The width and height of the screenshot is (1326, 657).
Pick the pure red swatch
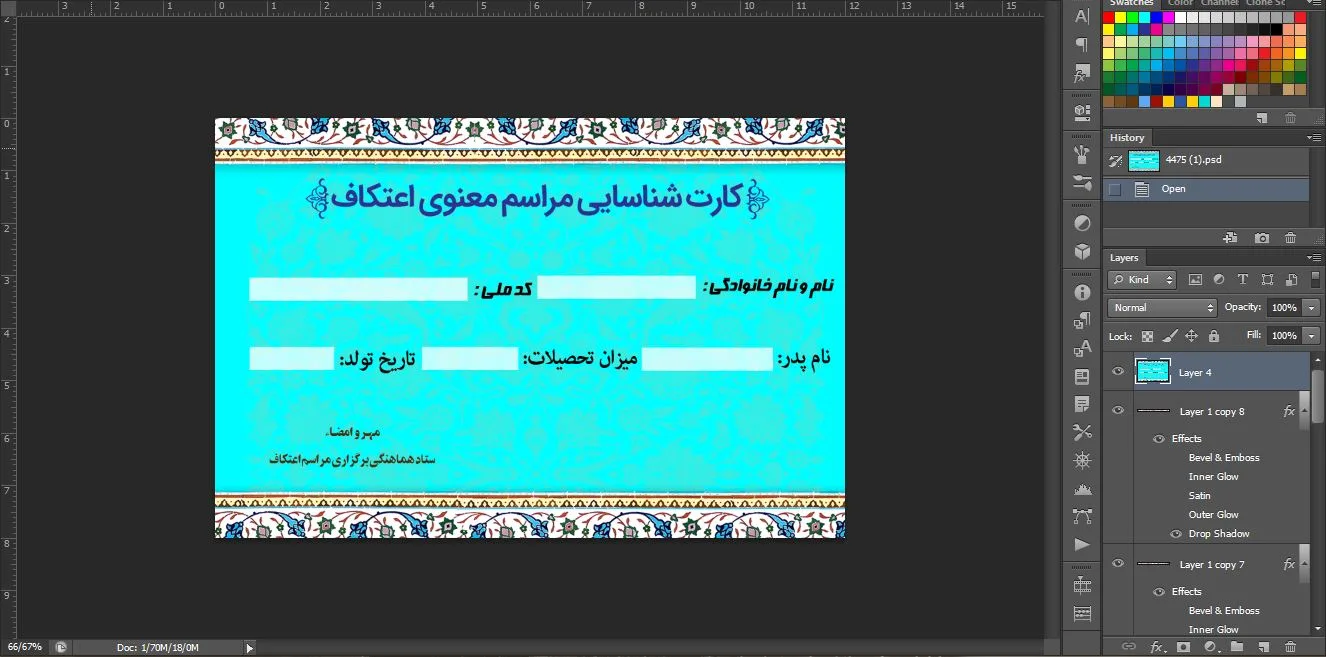[1109, 17]
